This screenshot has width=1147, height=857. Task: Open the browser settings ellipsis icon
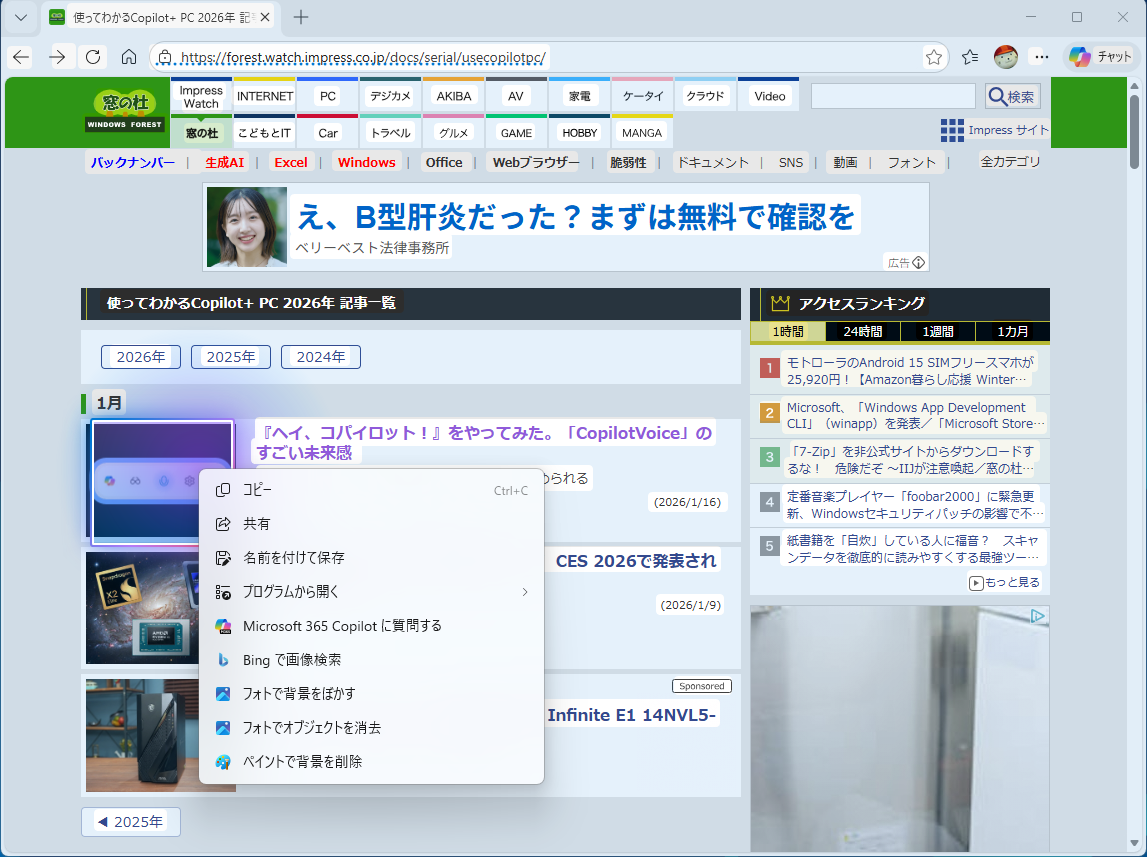point(1042,57)
